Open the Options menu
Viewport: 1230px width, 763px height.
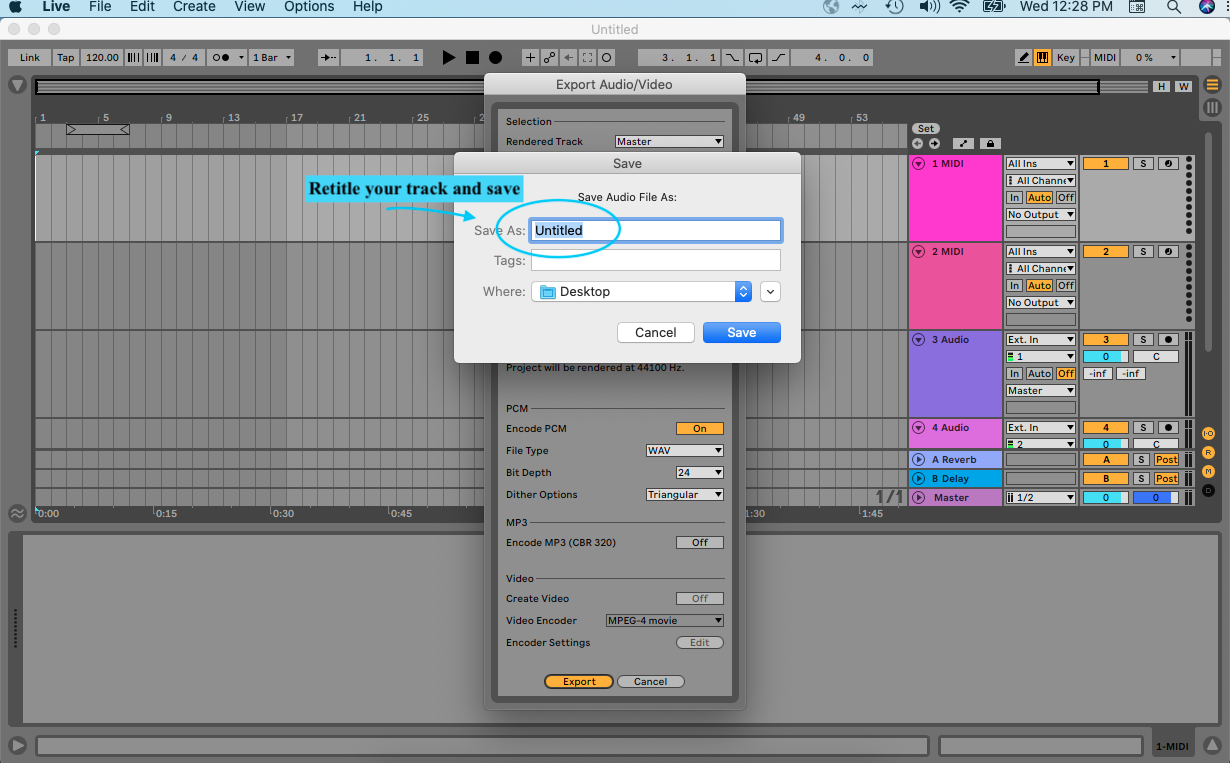click(309, 7)
